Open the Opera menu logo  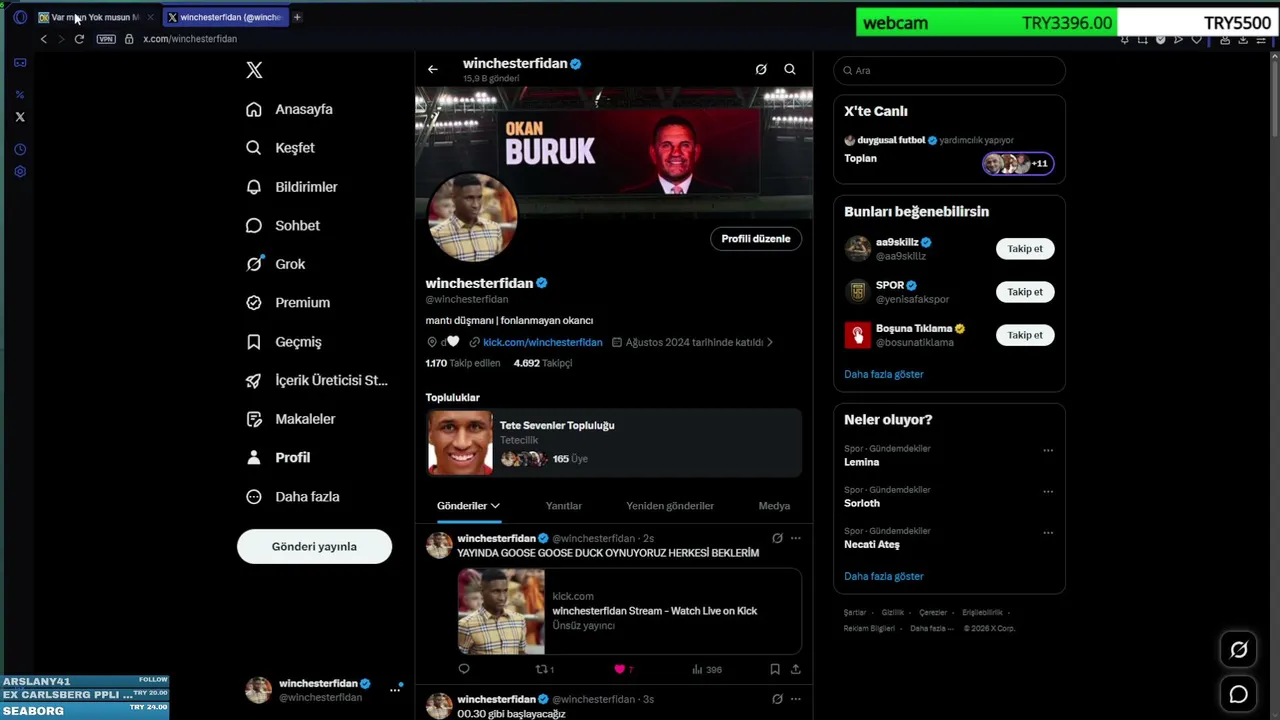(20, 17)
